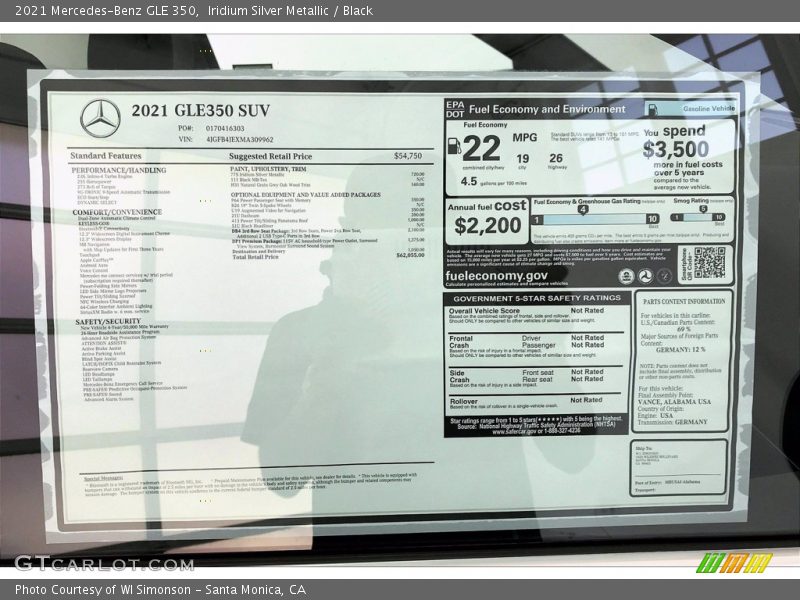Click the 2021 GLE350 SUV heading
The image size is (800, 600).
click(201, 111)
